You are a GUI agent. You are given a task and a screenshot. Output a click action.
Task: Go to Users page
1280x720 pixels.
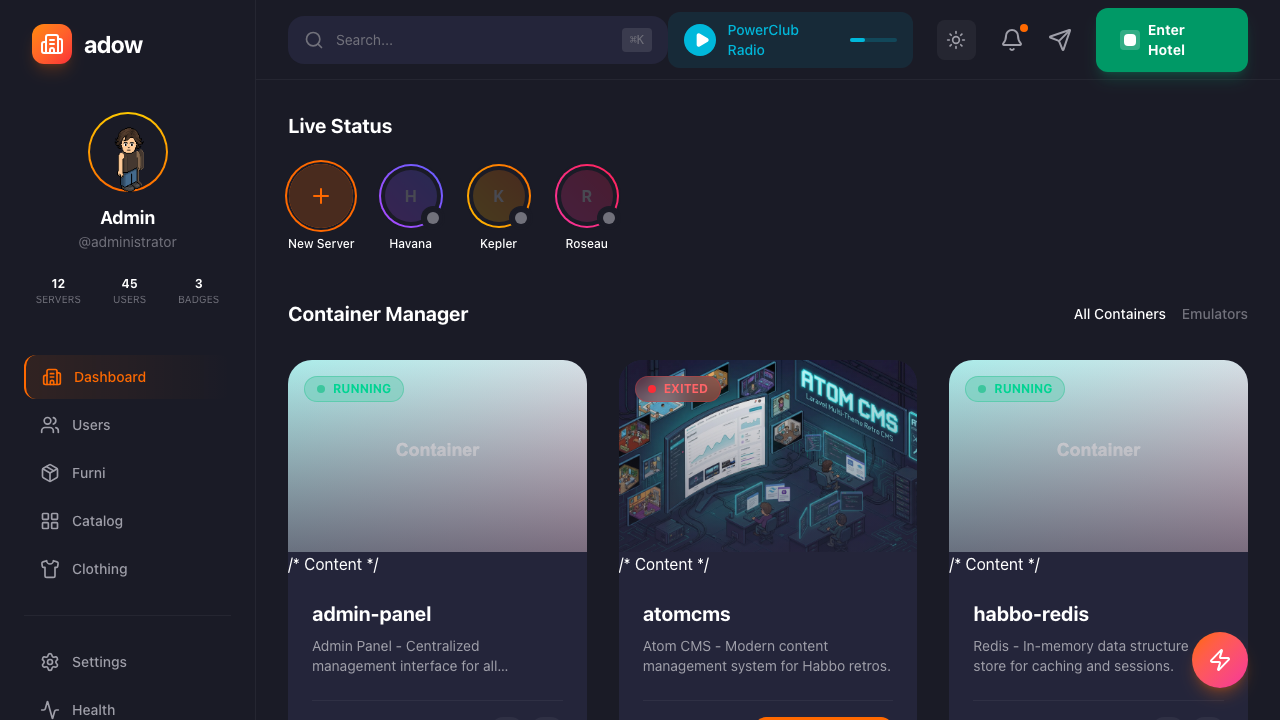coord(90,425)
